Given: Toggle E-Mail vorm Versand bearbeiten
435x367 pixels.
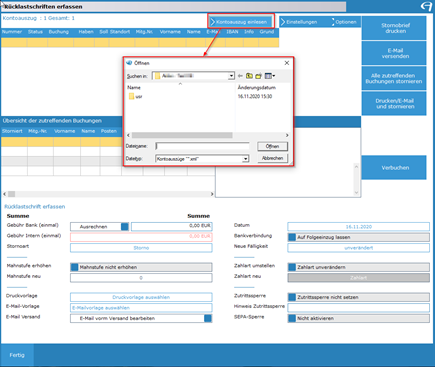Looking at the screenshot, I should click(x=208, y=318).
